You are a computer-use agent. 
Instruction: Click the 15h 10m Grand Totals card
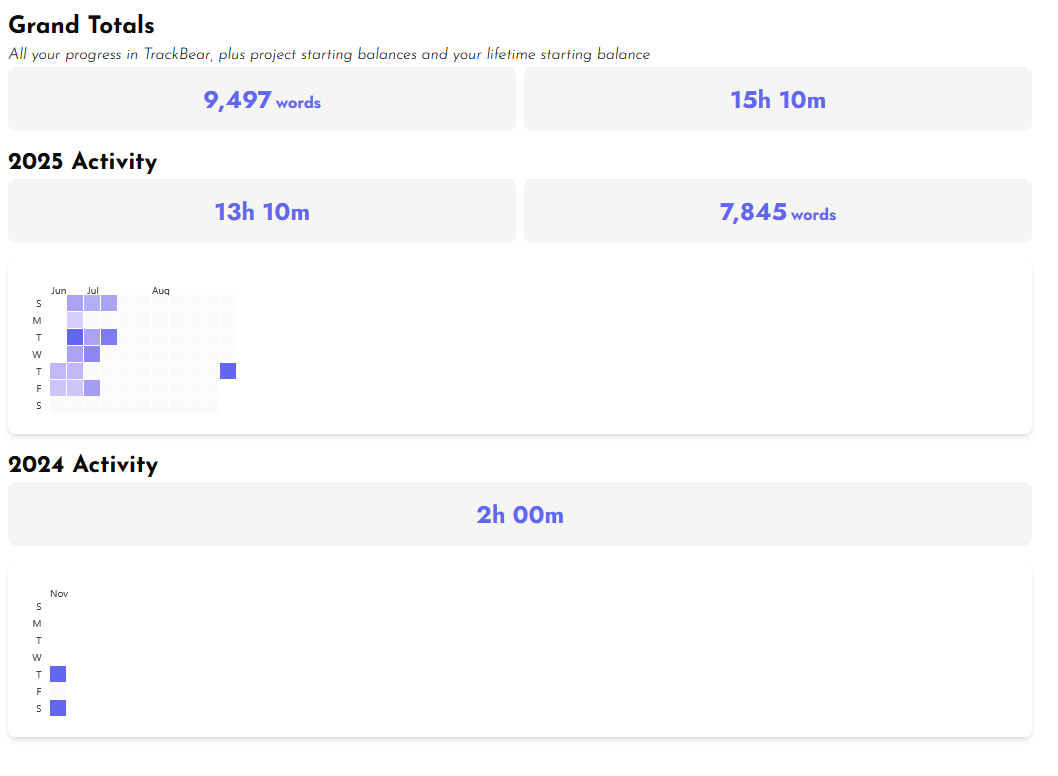pos(777,100)
